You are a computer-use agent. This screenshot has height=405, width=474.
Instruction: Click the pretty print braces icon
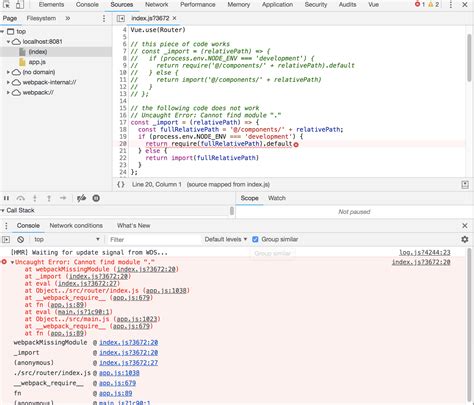pyautogui.click(x=121, y=184)
